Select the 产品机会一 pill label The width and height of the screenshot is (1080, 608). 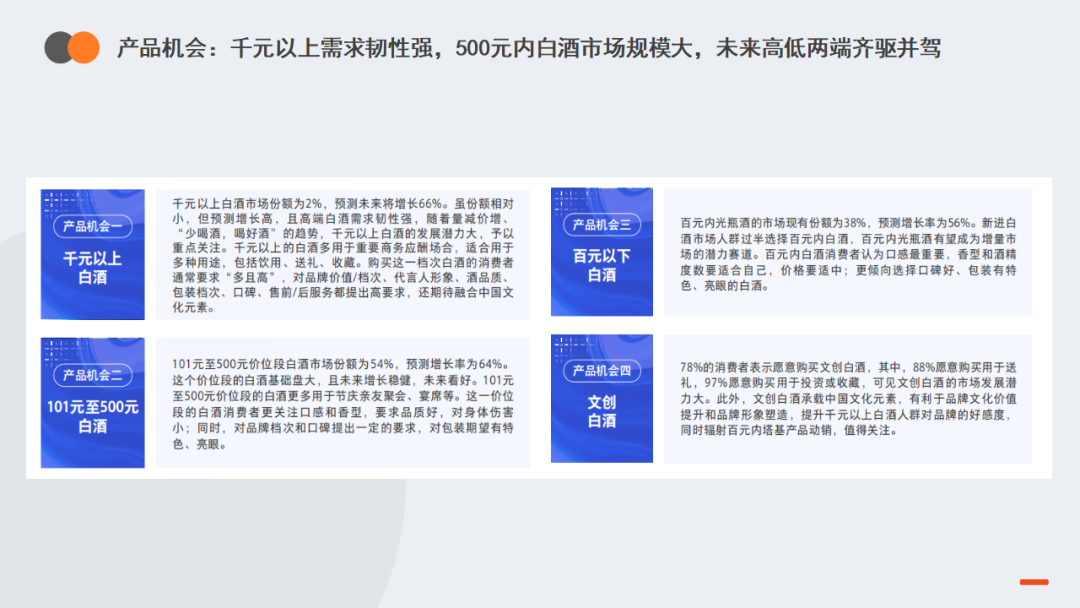tap(92, 226)
